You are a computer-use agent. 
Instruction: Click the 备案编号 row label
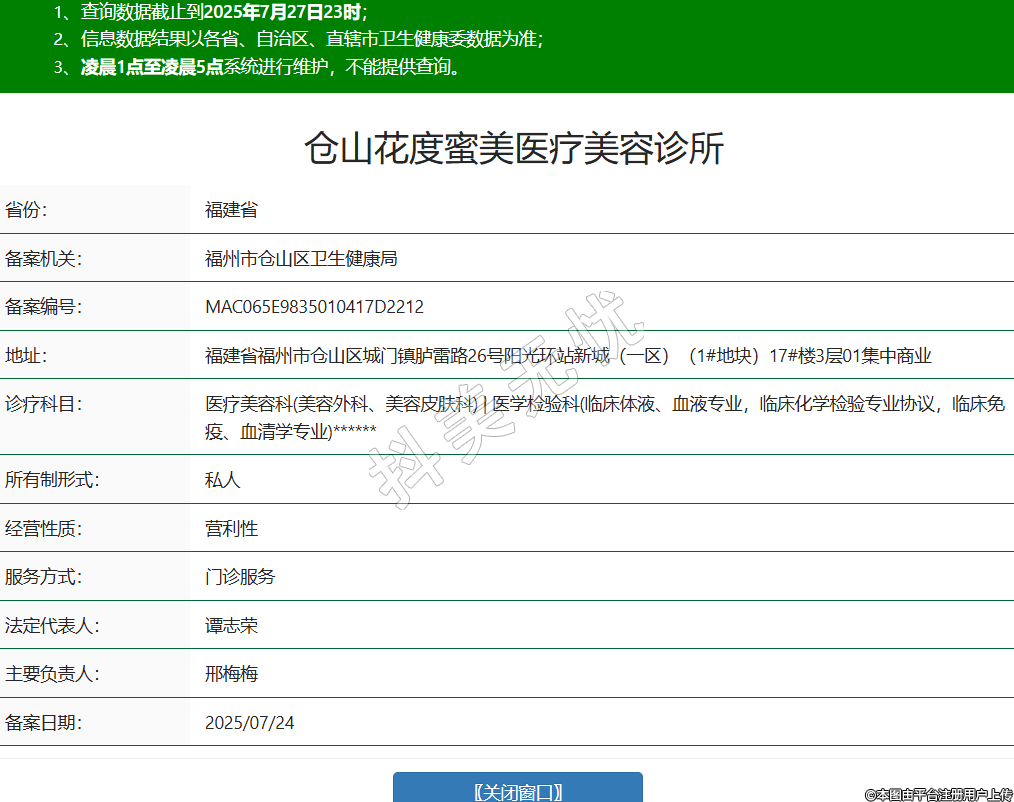click(x=43, y=307)
